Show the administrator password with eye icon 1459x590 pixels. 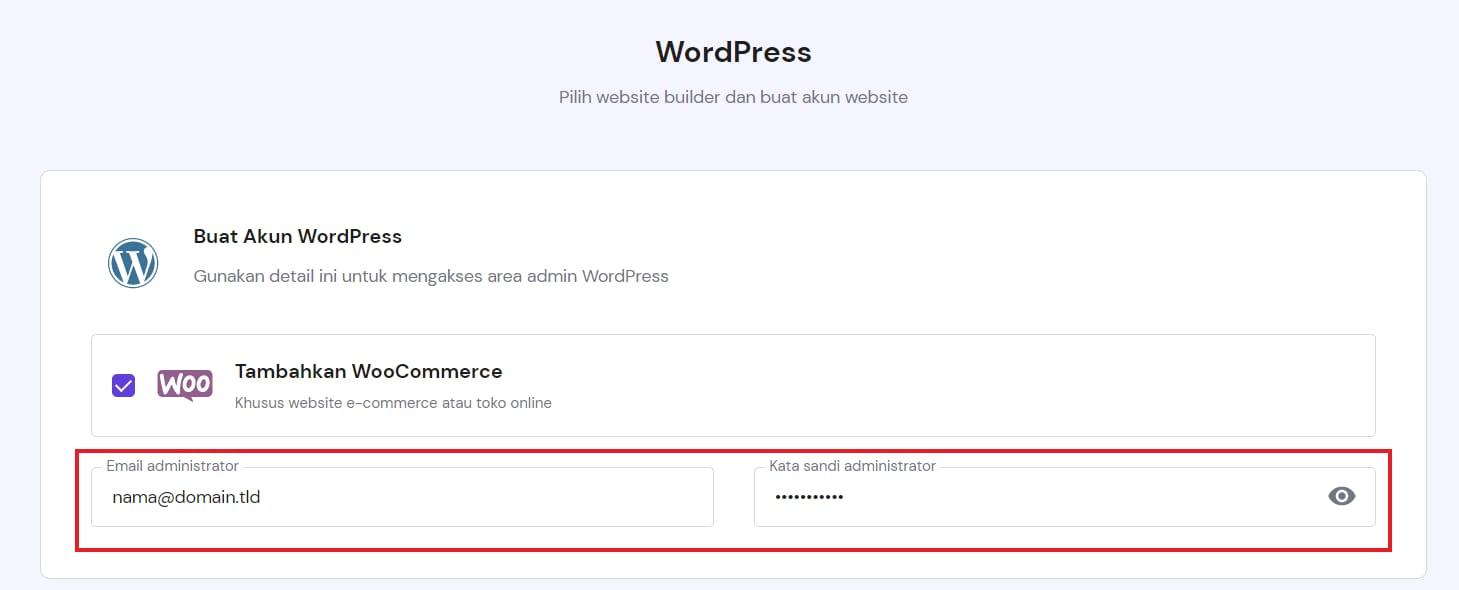(1341, 496)
